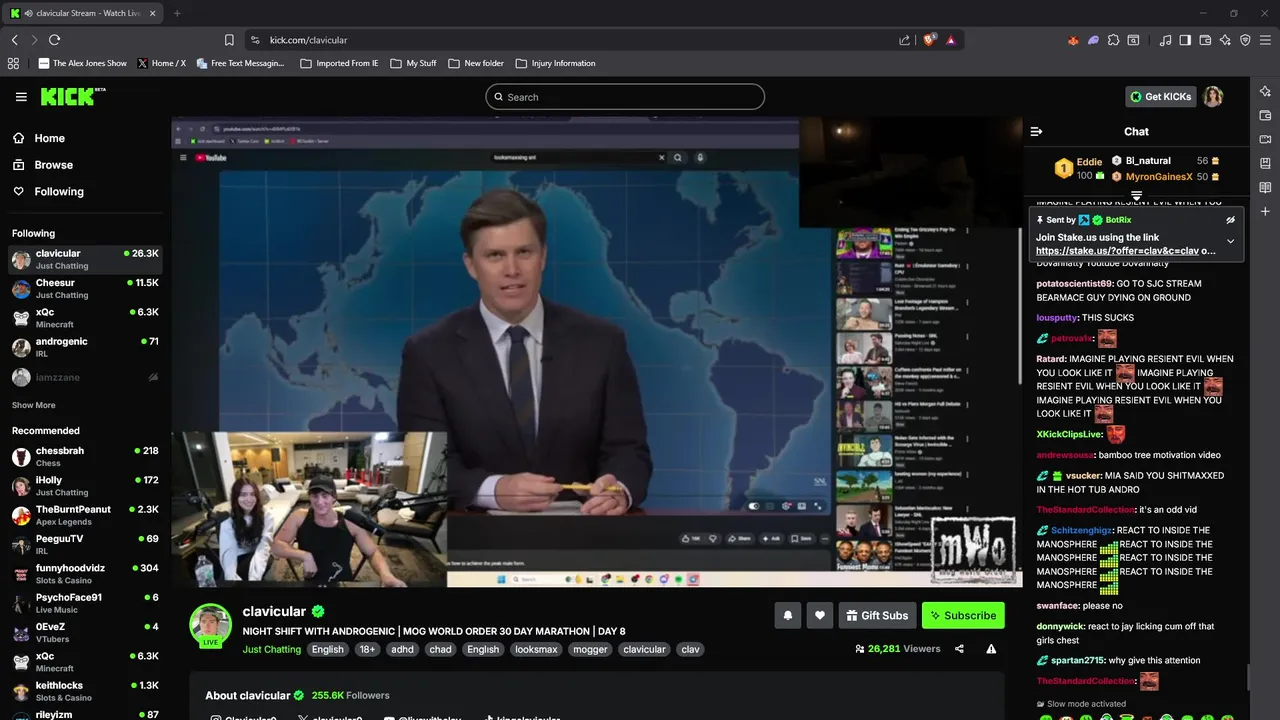
Task: Open the Home page in sidebar
Action: [x=49, y=139]
